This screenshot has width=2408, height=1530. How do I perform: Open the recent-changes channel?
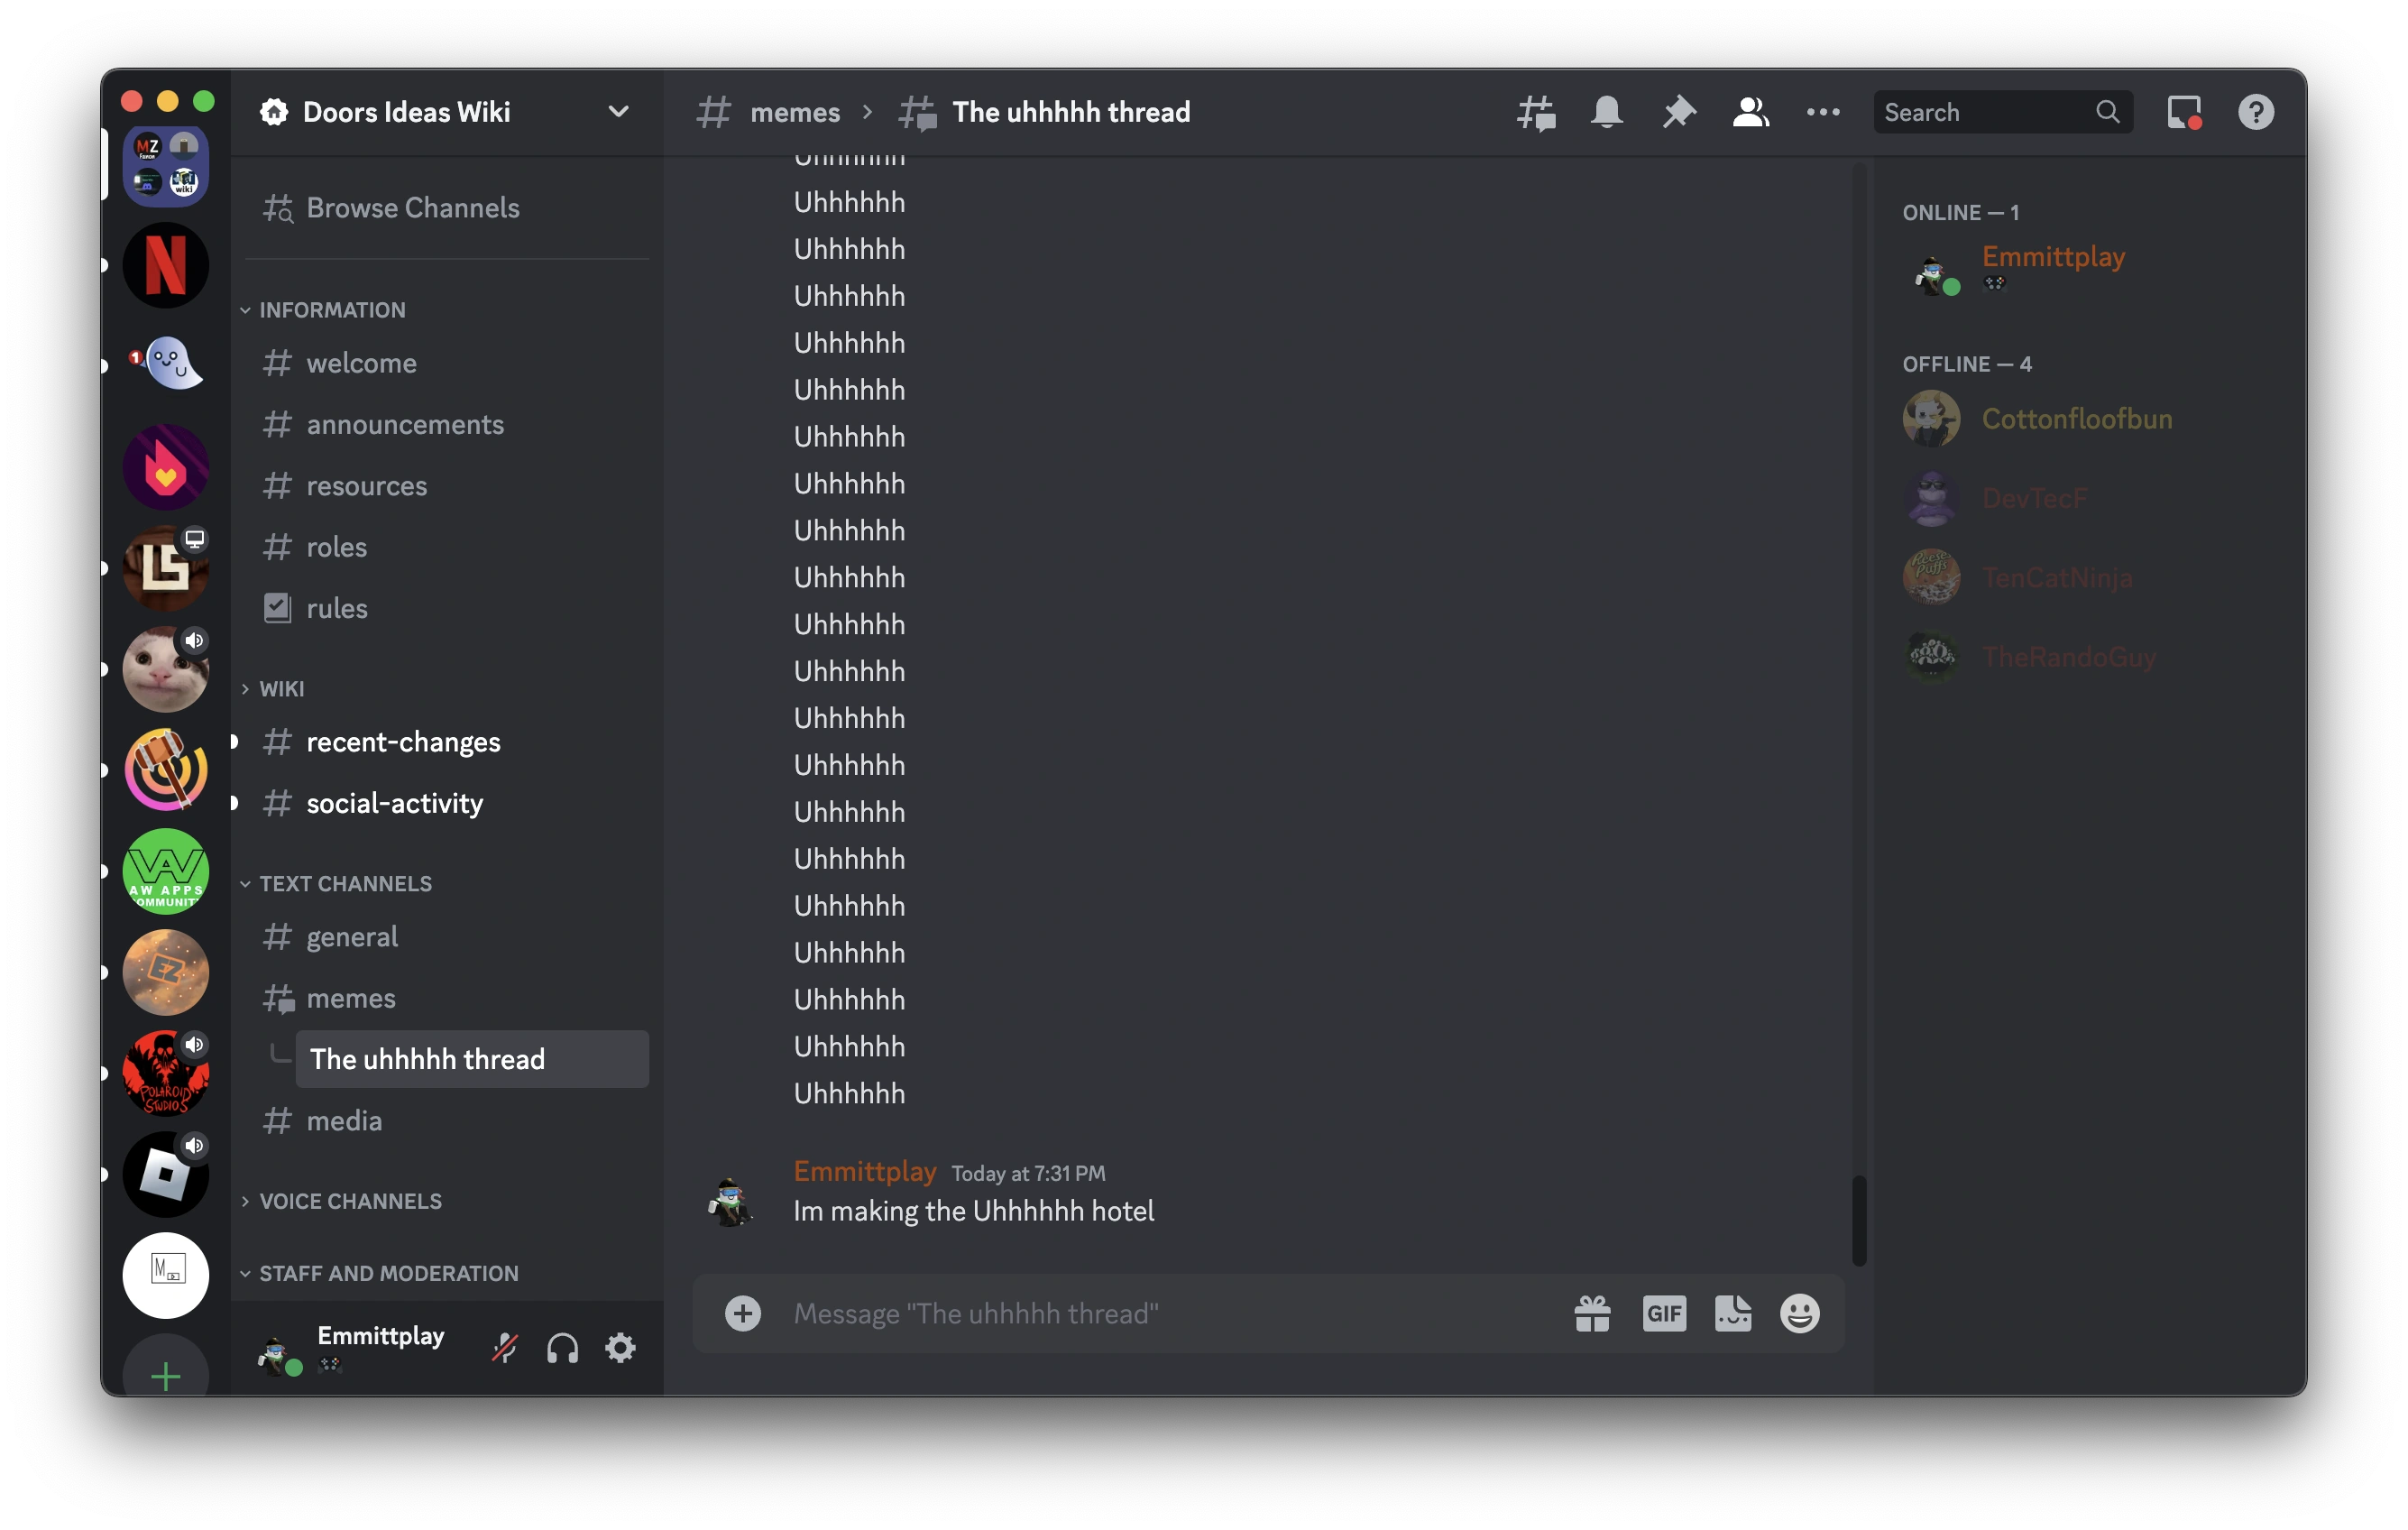tap(403, 742)
